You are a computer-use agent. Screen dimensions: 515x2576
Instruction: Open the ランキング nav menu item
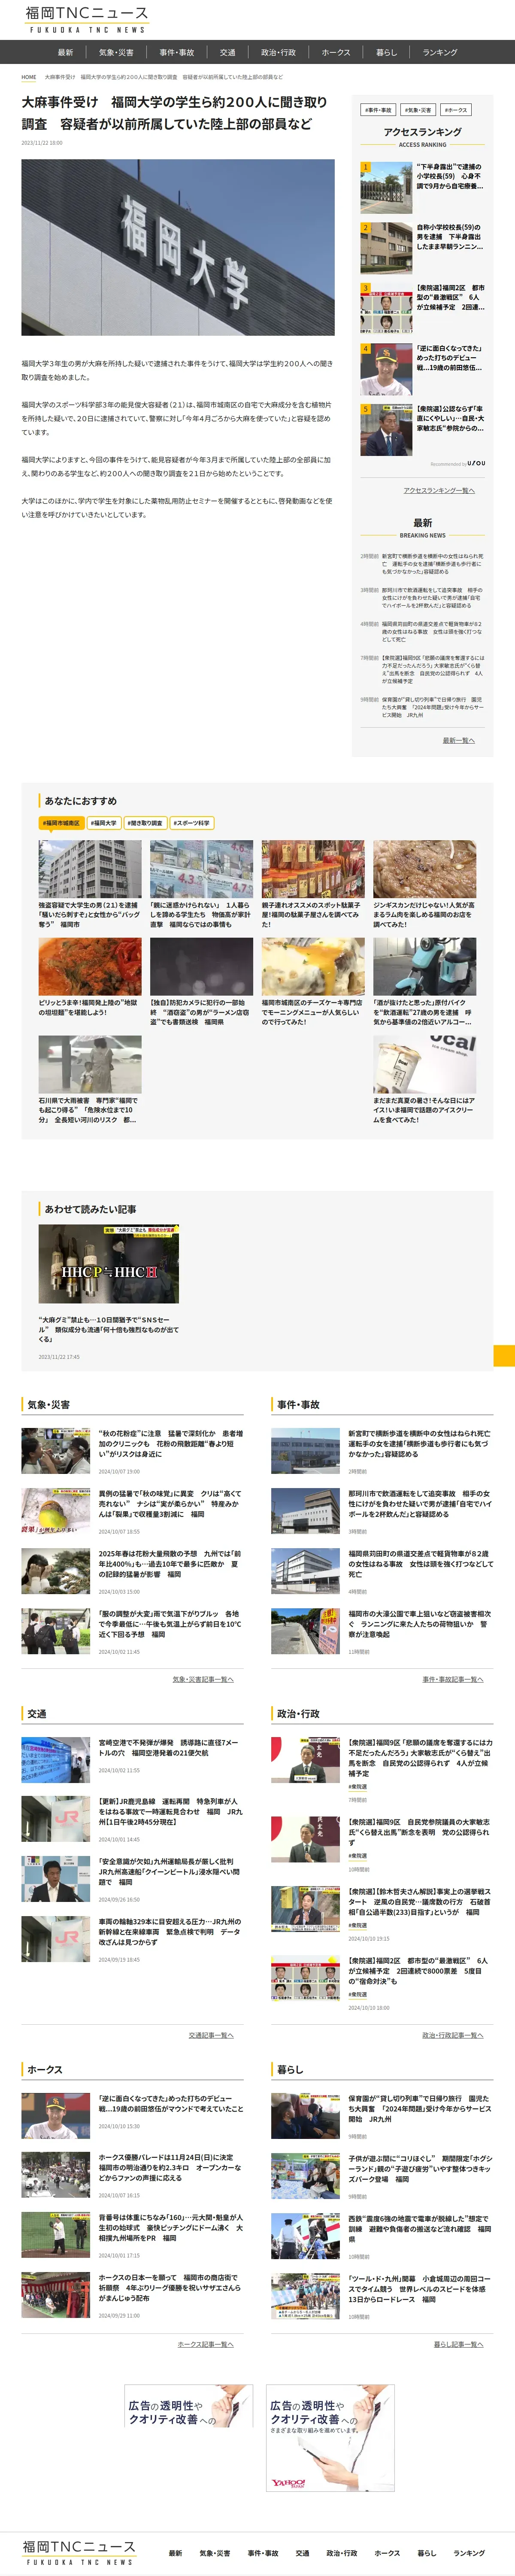[440, 52]
